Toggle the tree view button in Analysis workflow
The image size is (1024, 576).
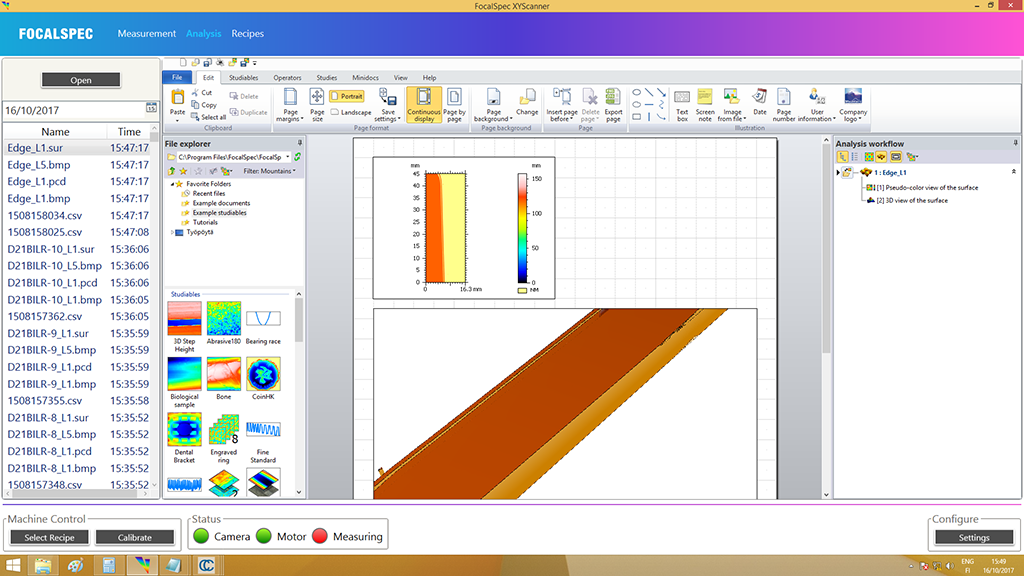tap(842, 157)
